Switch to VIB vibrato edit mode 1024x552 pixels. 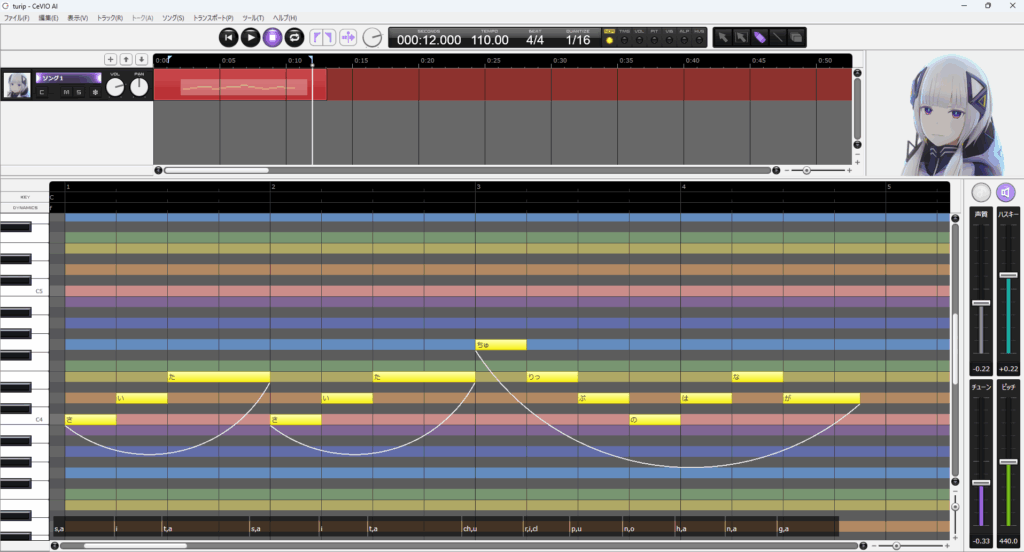tap(669, 37)
